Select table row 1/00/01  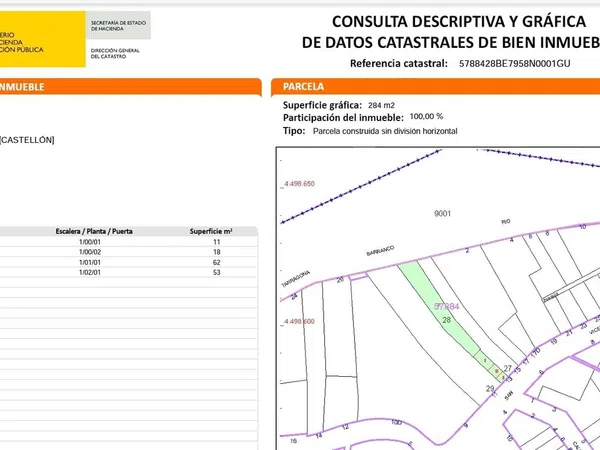129,242
